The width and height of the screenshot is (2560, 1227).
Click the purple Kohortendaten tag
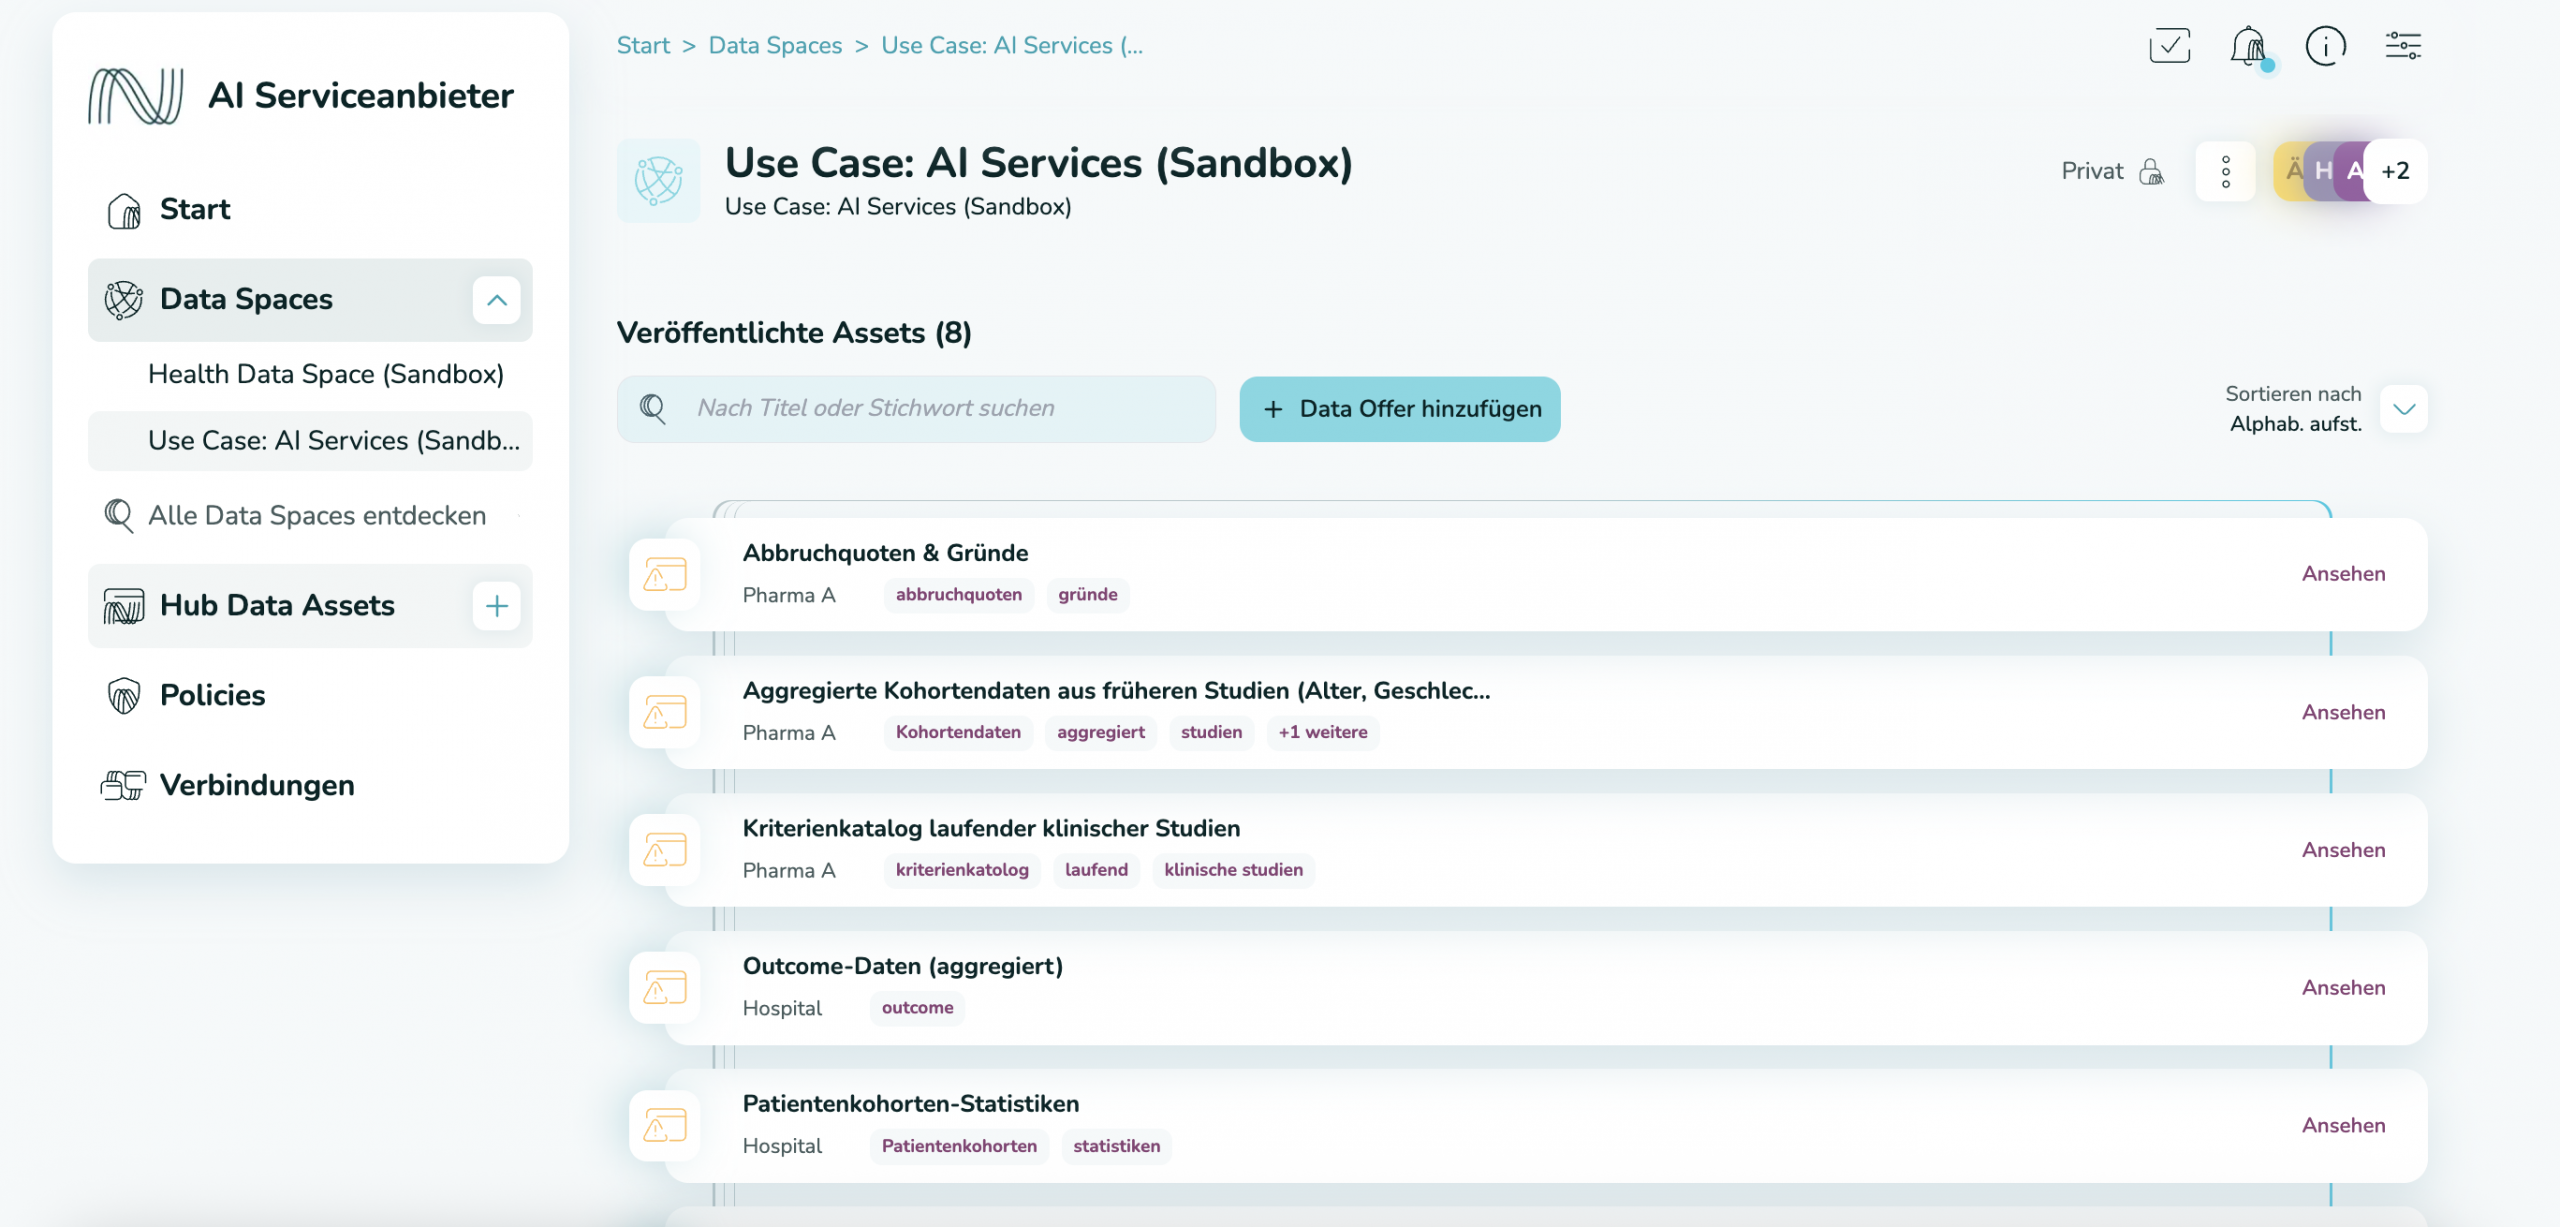[957, 732]
